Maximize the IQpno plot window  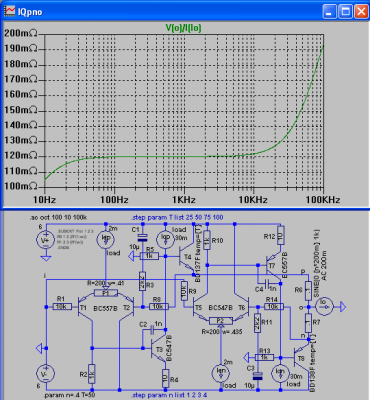point(345,12)
